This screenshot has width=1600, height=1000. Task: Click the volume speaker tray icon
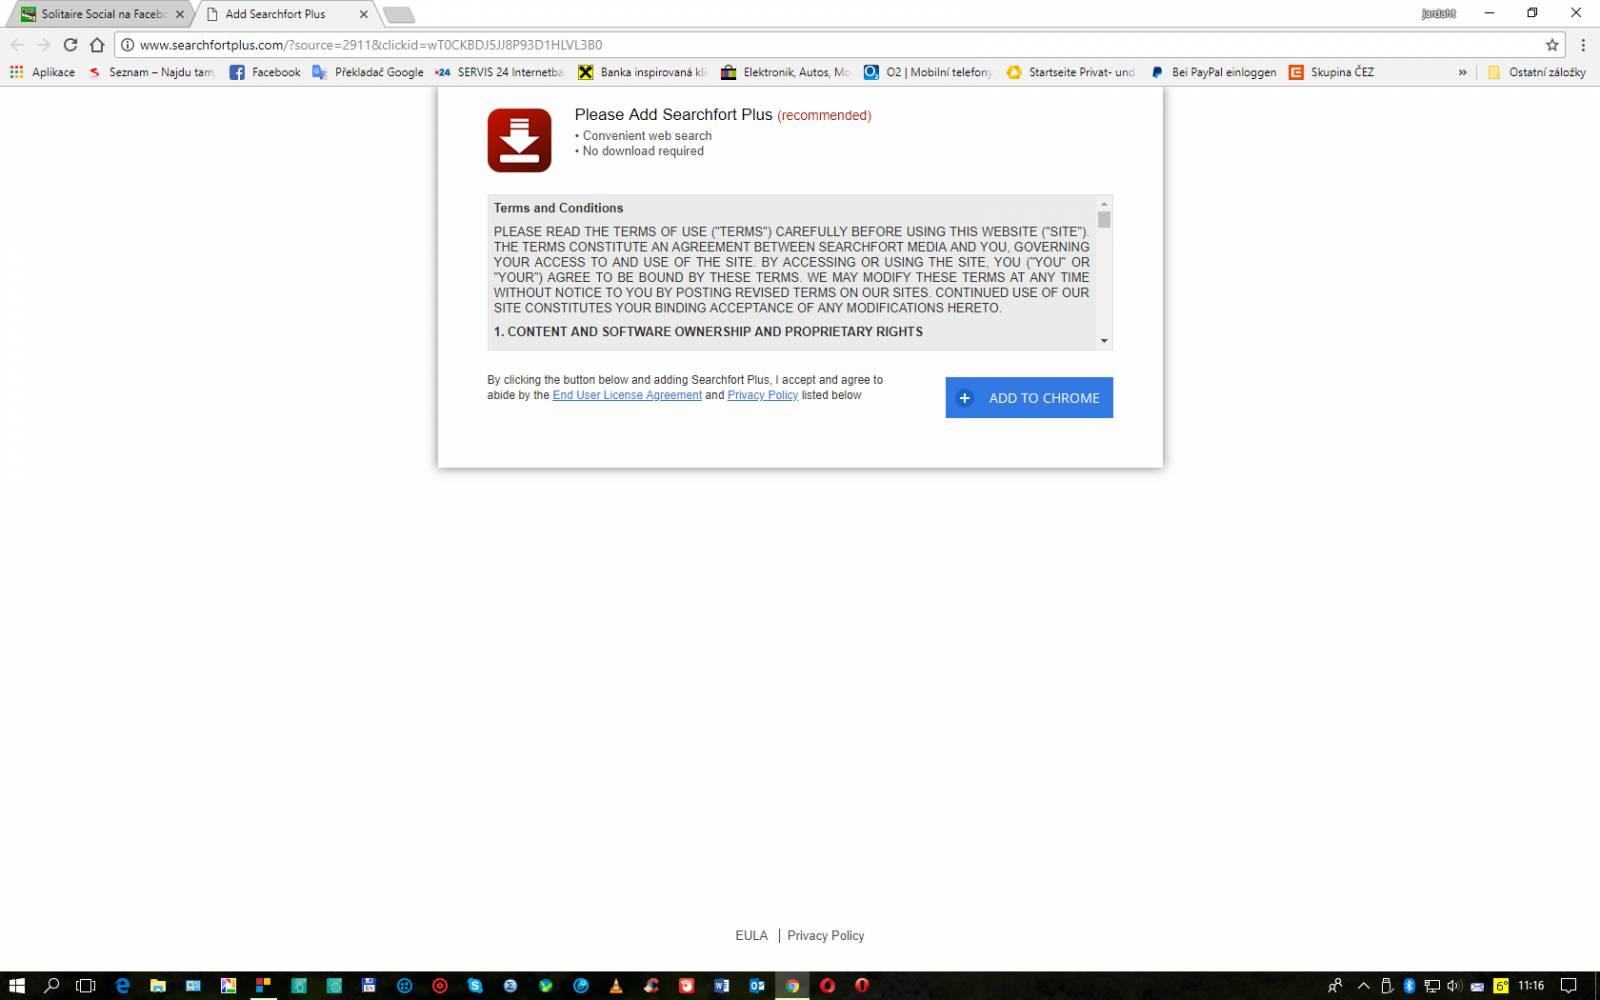pyautogui.click(x=1454, y=985)
